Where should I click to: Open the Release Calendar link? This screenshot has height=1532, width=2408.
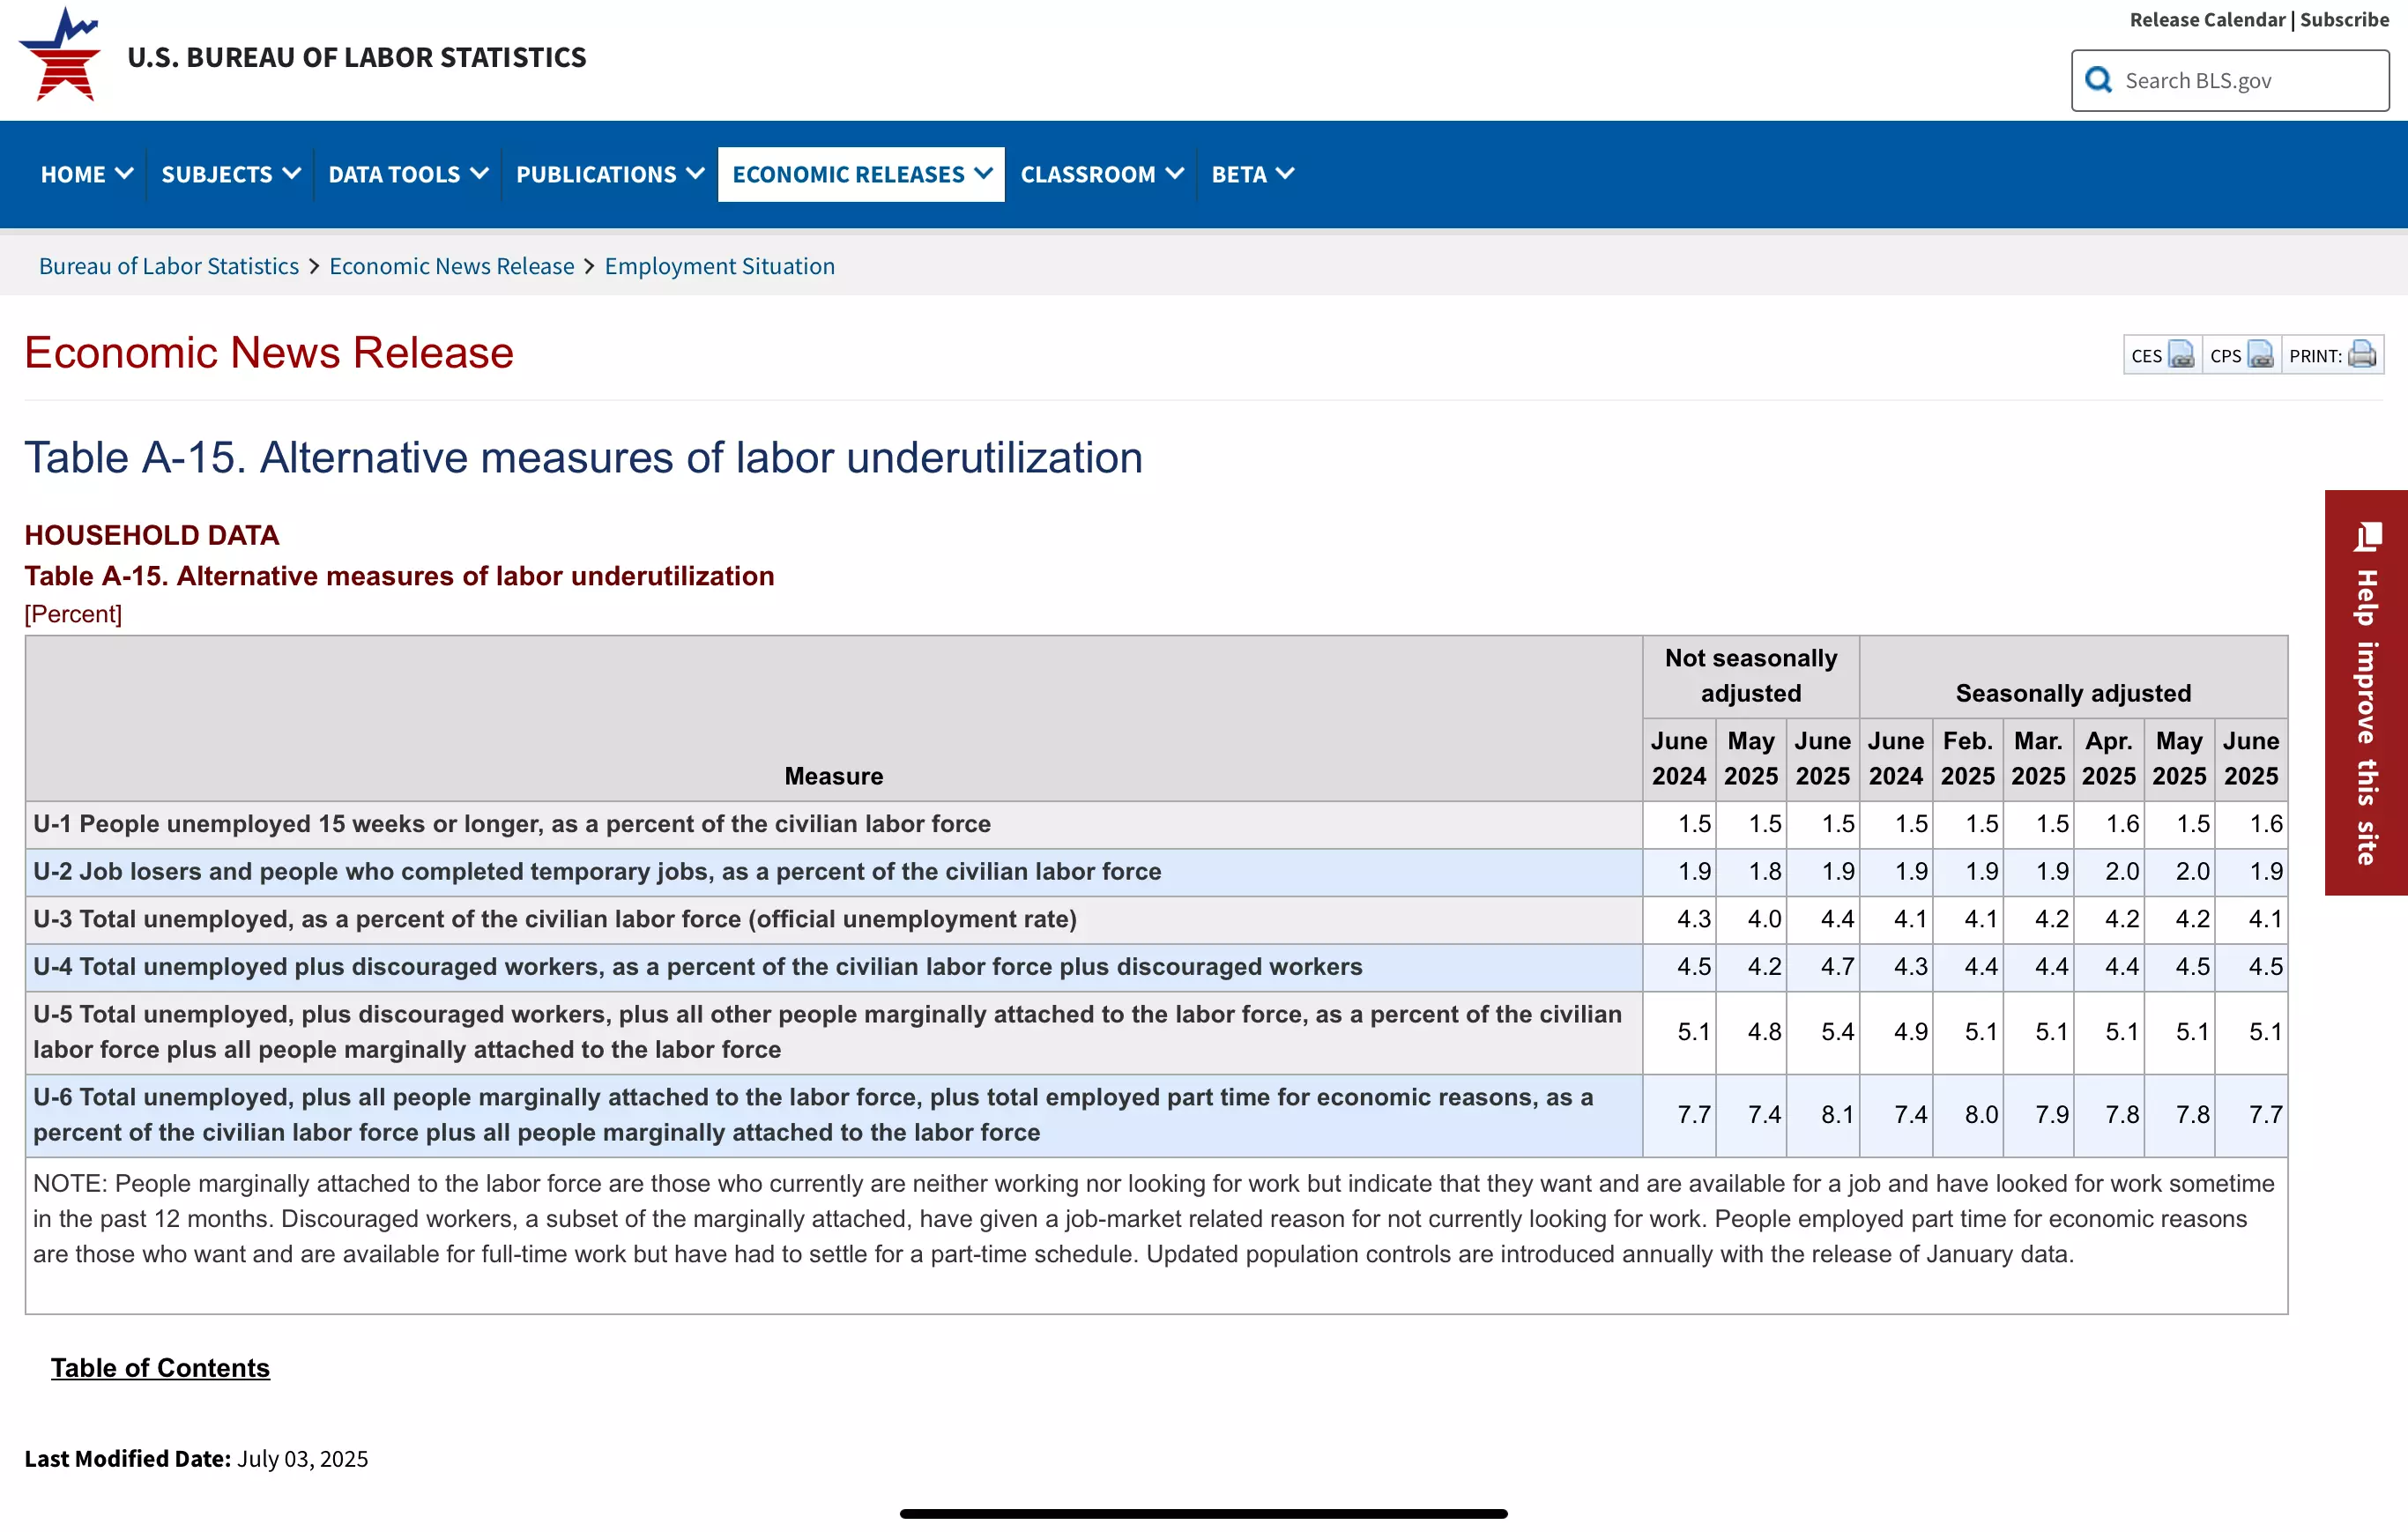(2207, 19)
